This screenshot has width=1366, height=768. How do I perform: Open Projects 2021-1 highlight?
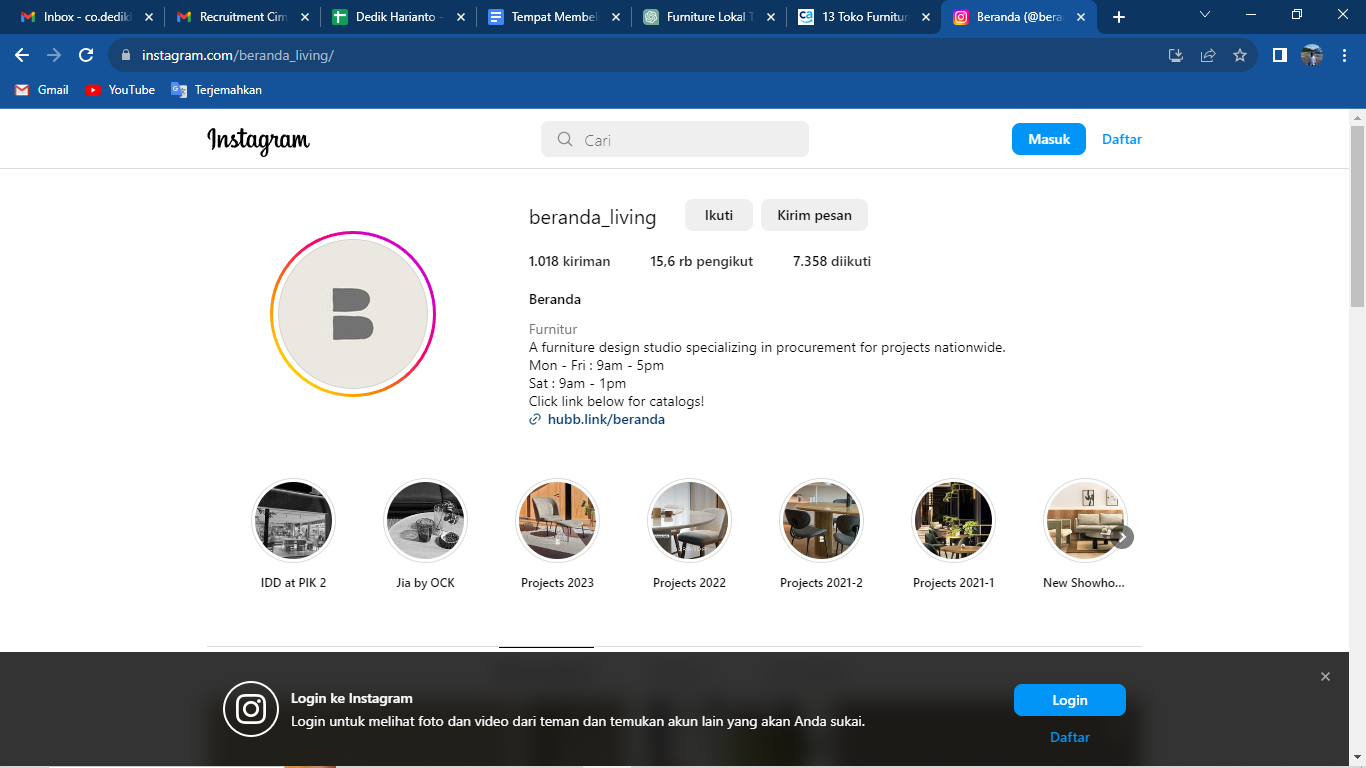953,521
